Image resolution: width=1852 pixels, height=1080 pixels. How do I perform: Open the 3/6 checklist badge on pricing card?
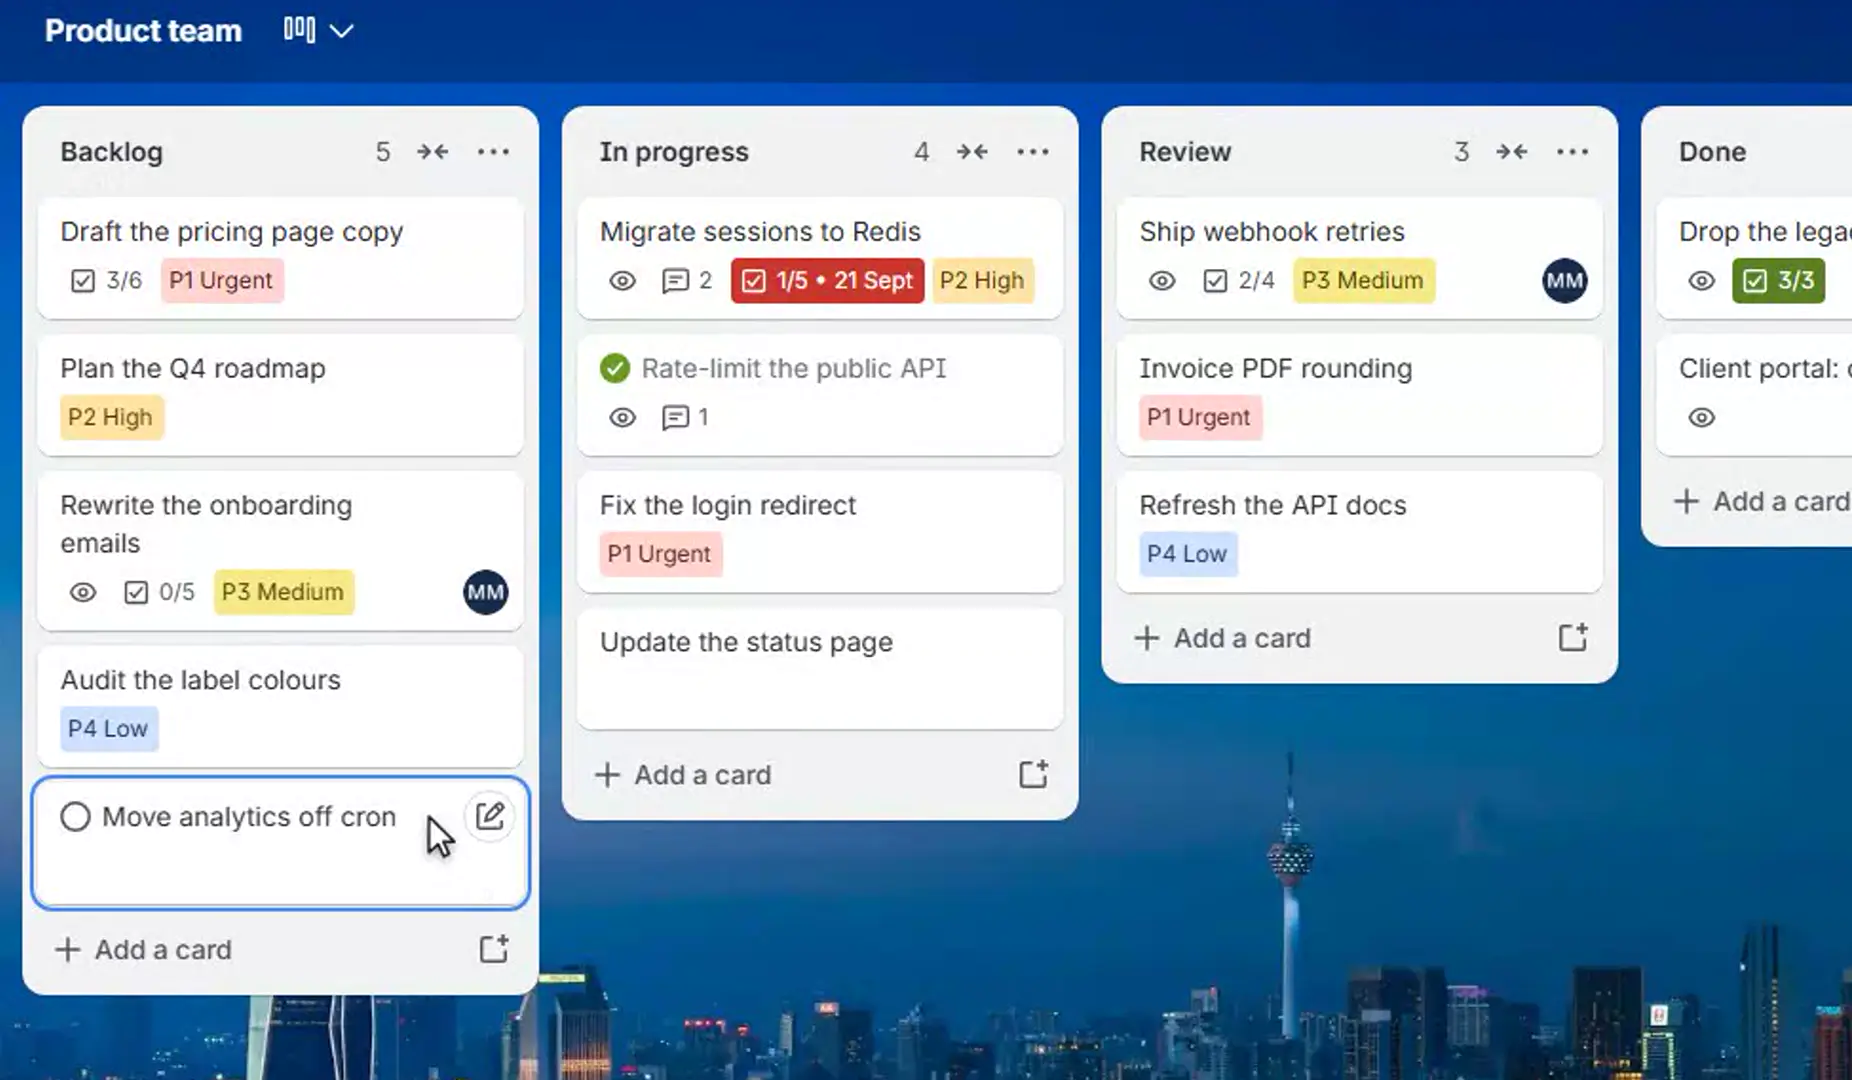[x=106, y=281]
